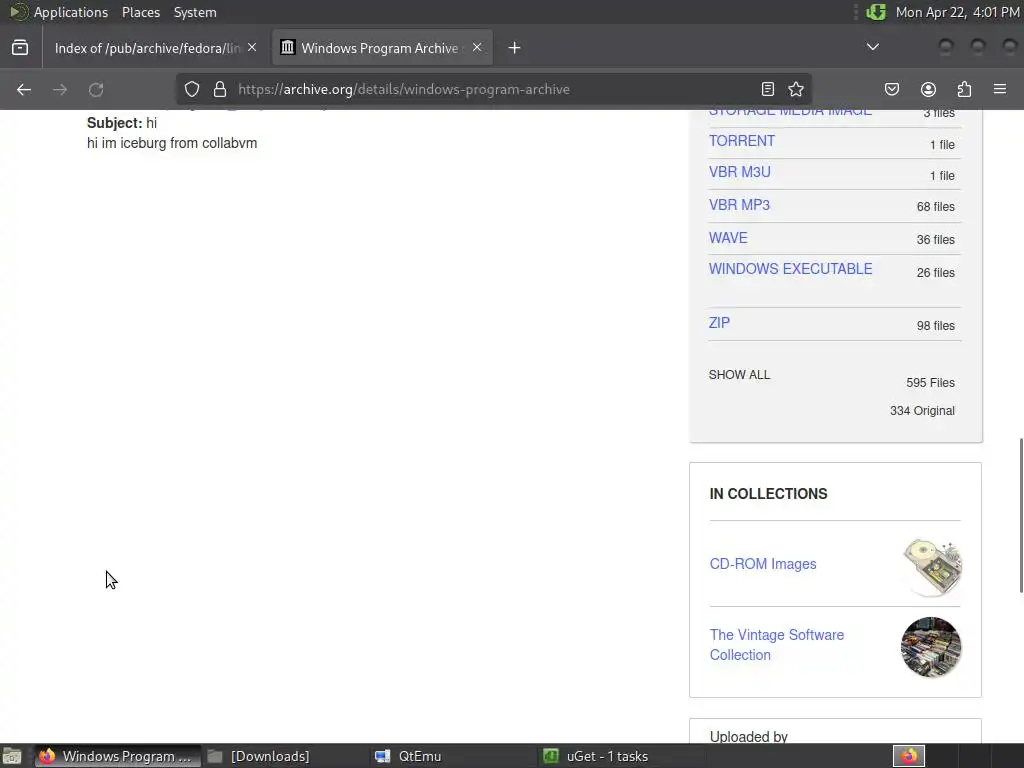Viewport: 1024px width, 768px height.
Task: Go back using the browser back arrow
Action: point(24,89)
